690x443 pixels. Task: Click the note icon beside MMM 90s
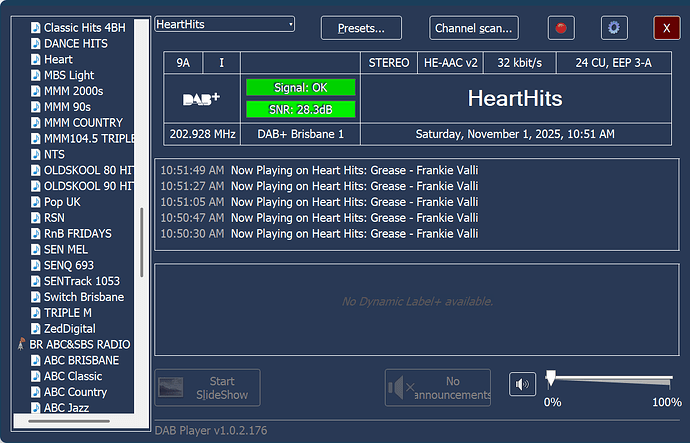(35, 107)
